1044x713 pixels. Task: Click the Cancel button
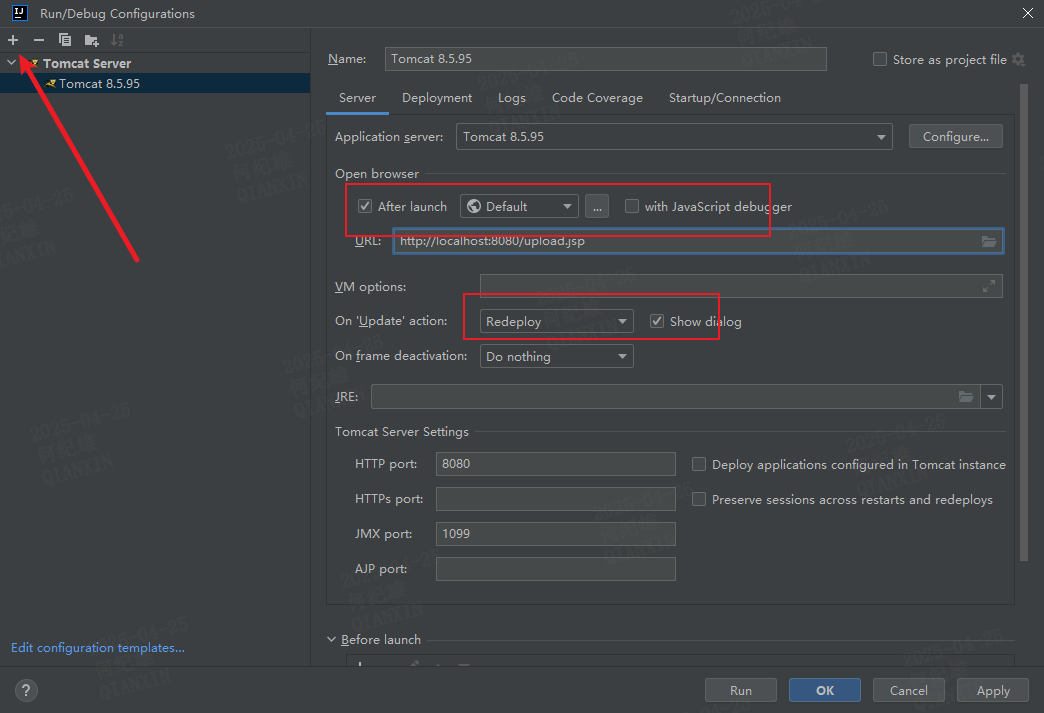coord(908,690)
